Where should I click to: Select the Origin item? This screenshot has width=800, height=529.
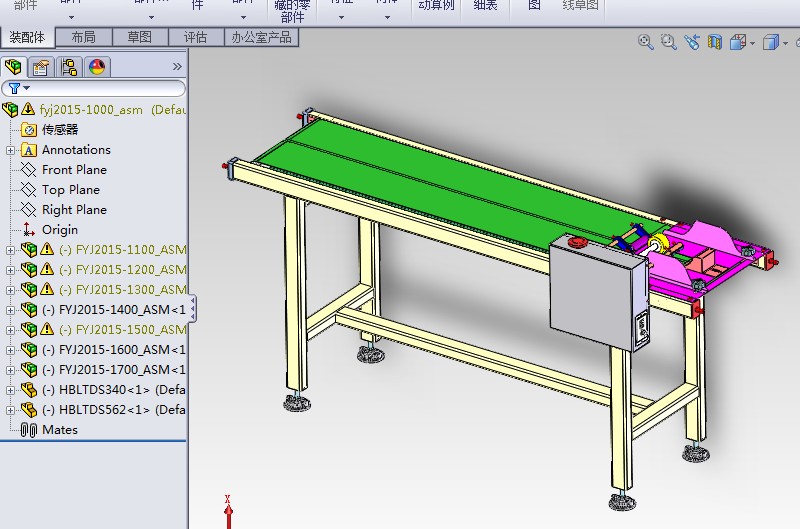[60, 230]
